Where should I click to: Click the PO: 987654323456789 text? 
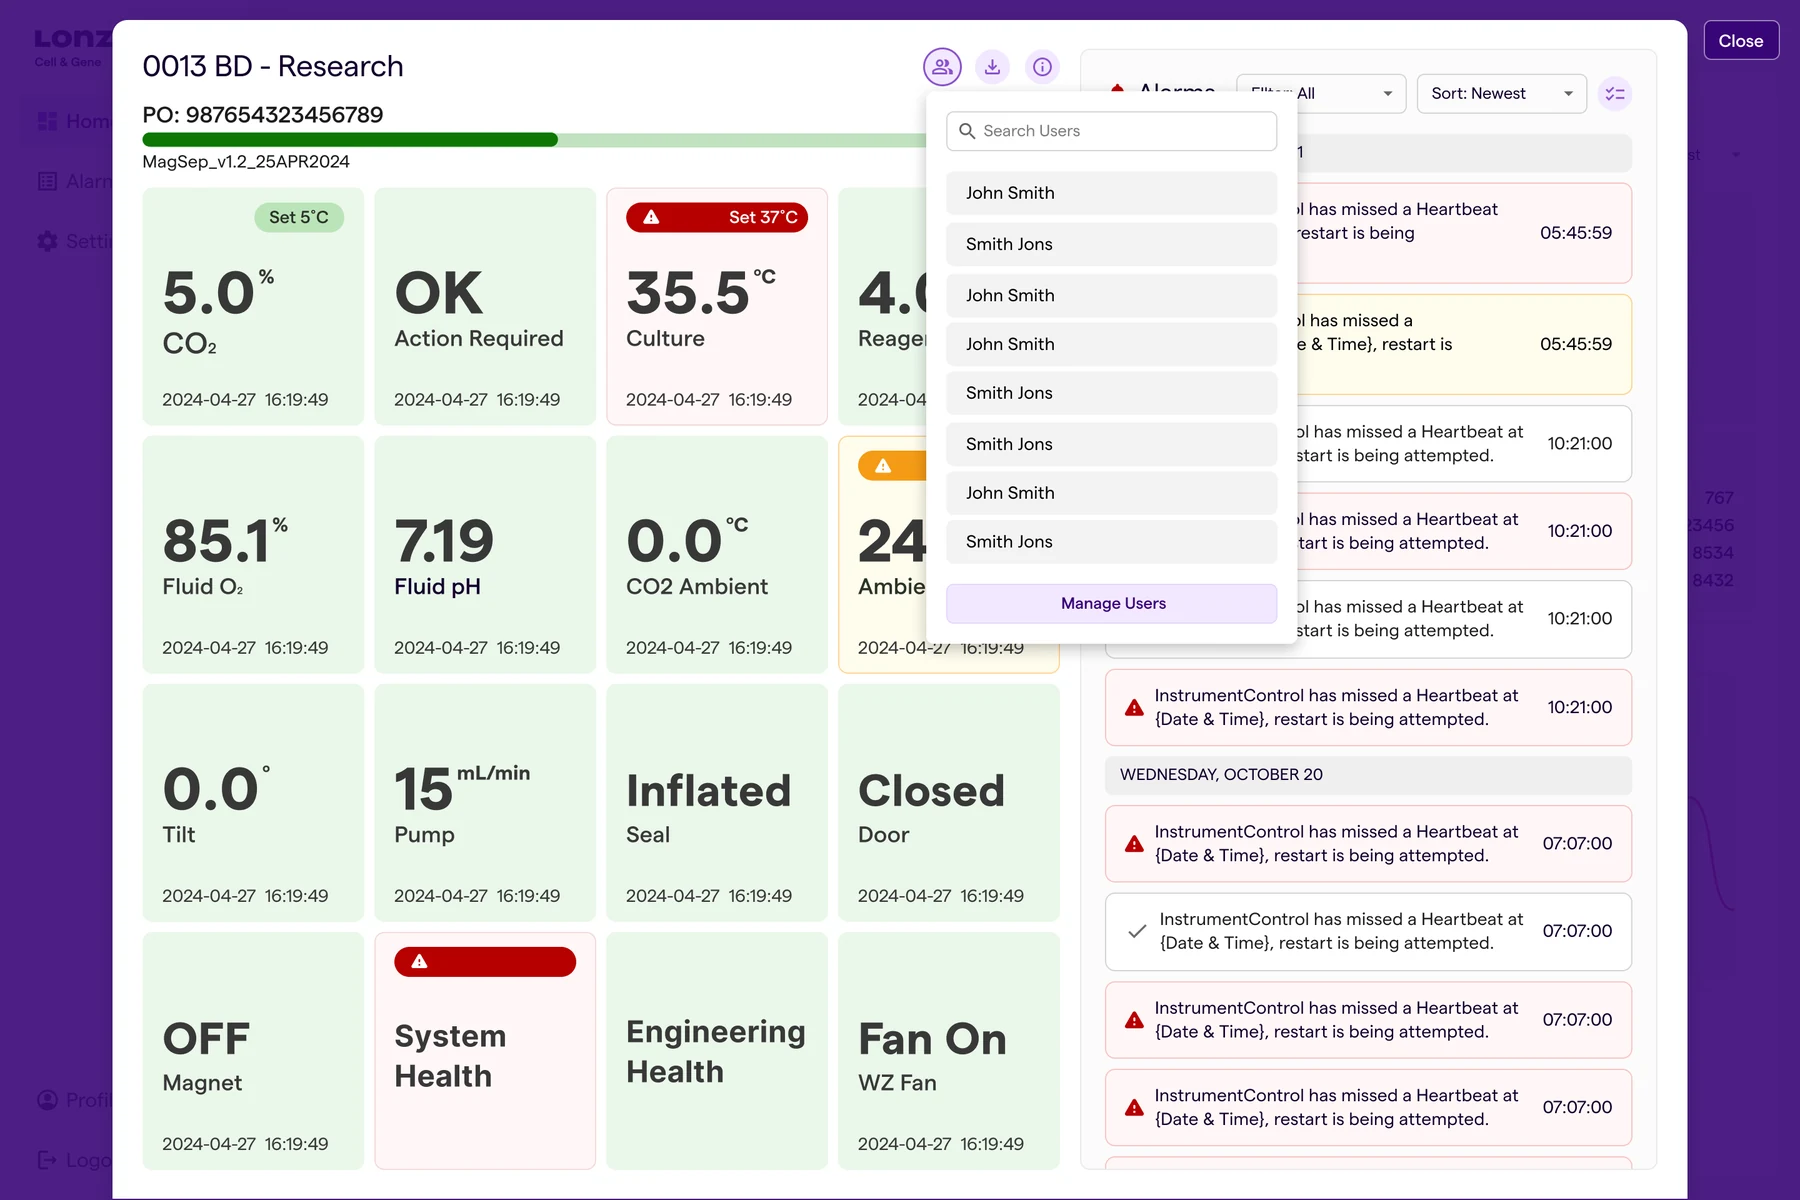point(263,115)
